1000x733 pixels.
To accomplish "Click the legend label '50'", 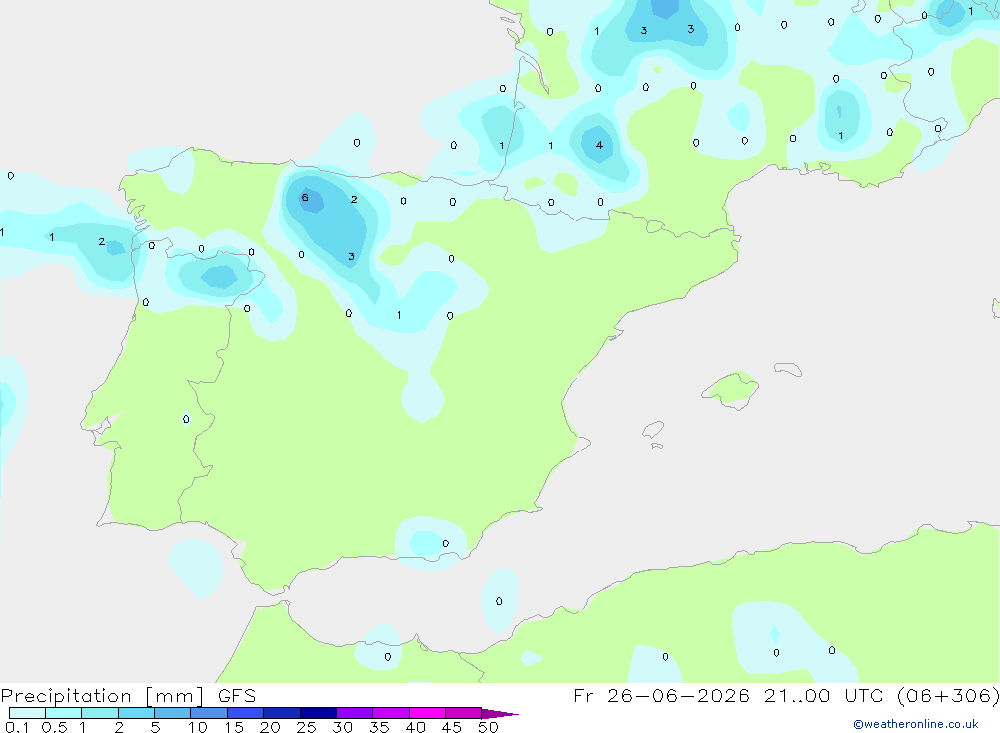I will point(488,727).
